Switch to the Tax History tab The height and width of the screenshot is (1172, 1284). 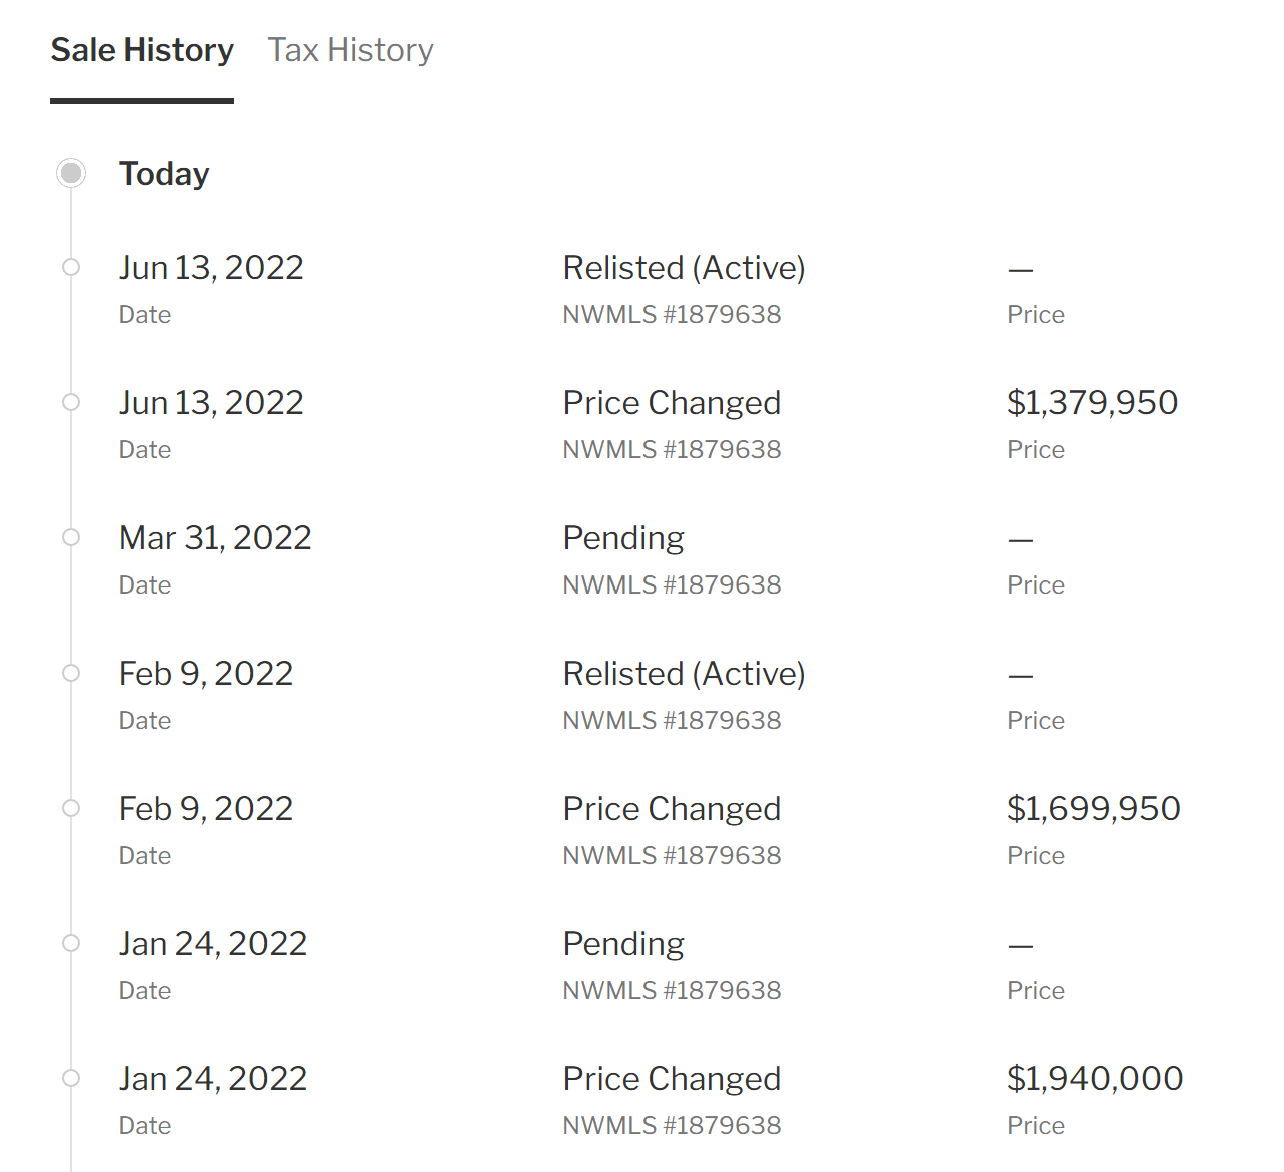coord(350,50)
